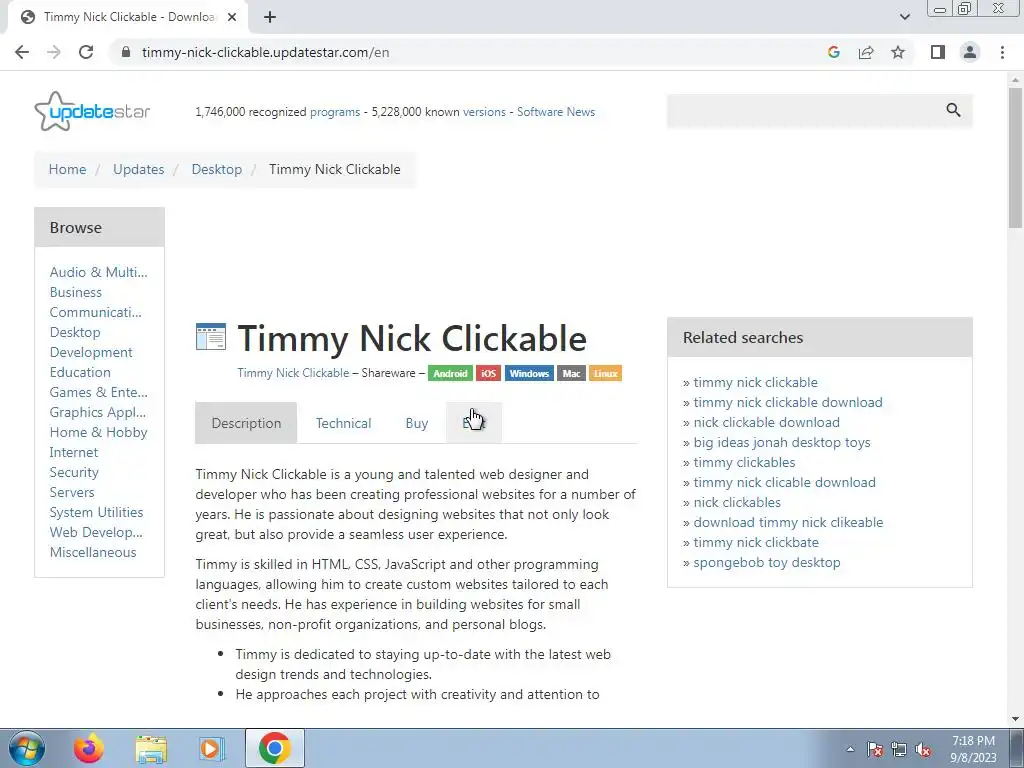Open the Chrome three-dot menu
This screenshot has height=768, width=1024.
coord(1002,52)
